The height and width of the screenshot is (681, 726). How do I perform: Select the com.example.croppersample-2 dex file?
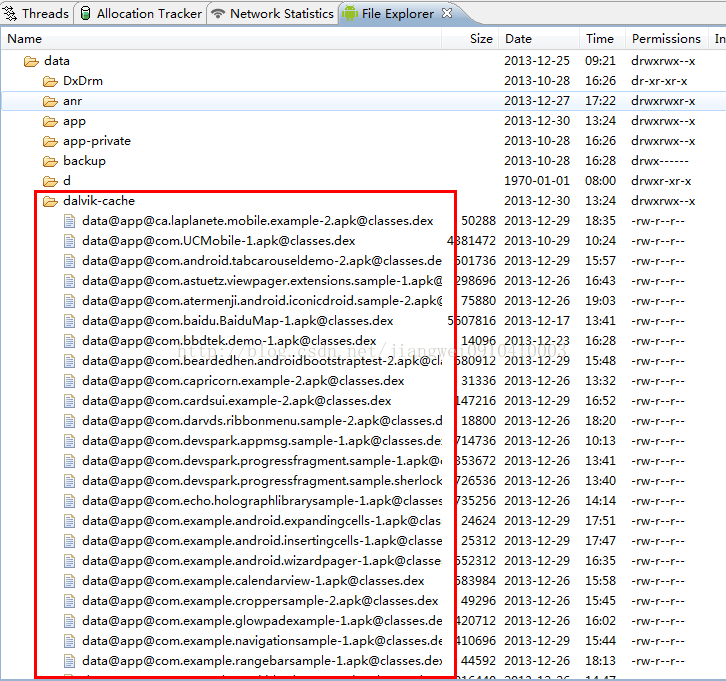pos(260,601)
